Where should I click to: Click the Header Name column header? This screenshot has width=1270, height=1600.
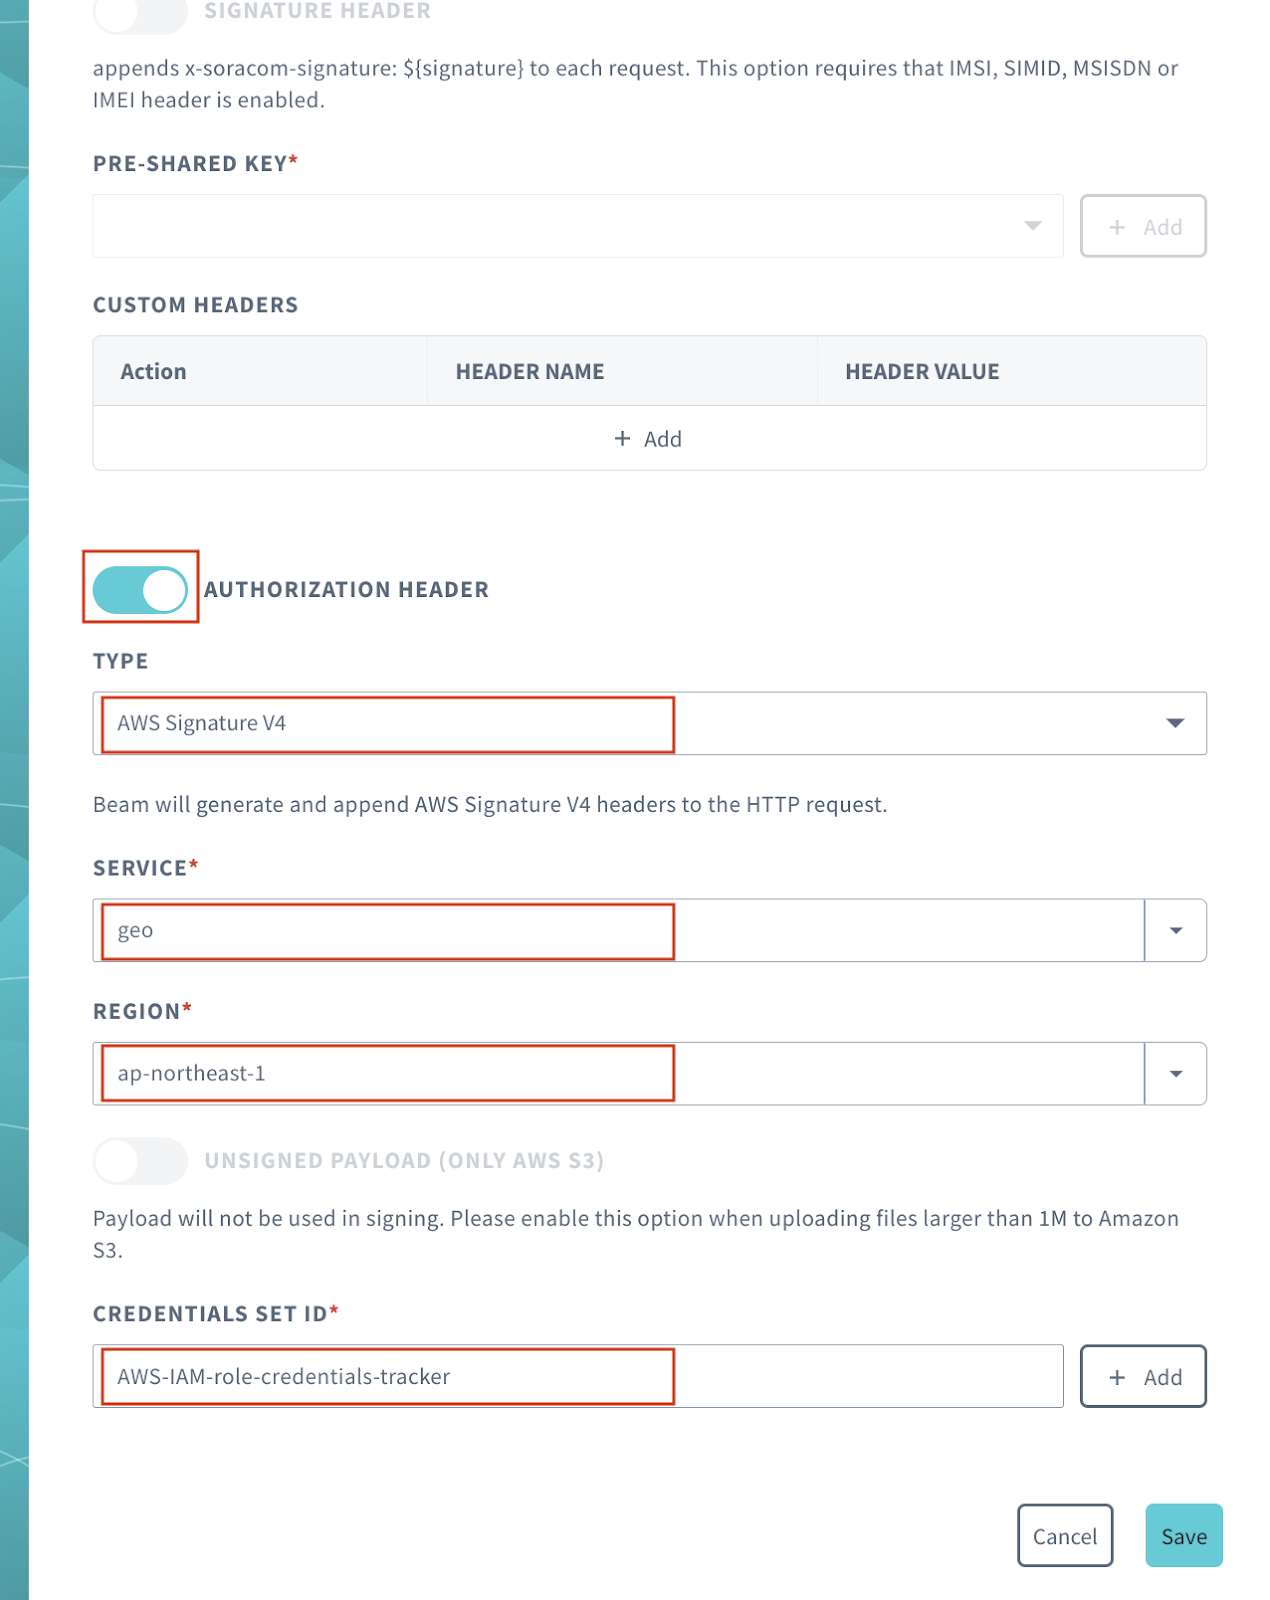(x=530, y=372)
